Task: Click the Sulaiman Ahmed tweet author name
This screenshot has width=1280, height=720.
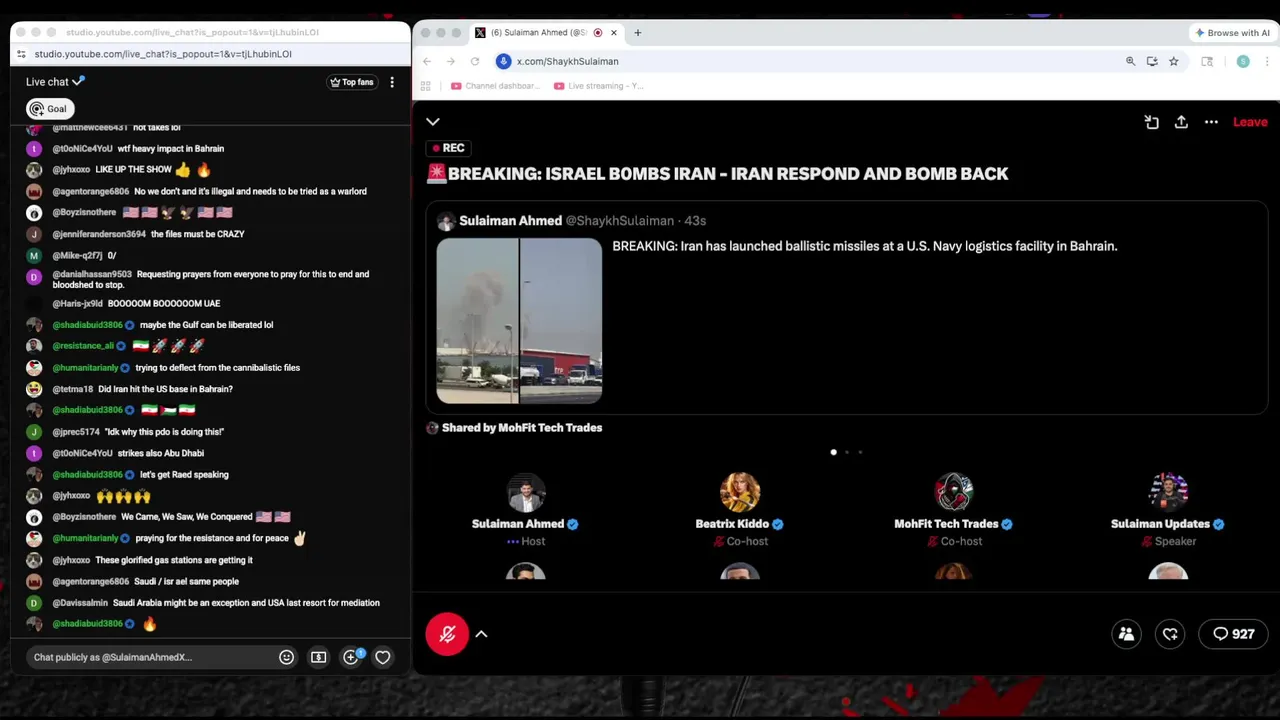Action: click(510, 221)
